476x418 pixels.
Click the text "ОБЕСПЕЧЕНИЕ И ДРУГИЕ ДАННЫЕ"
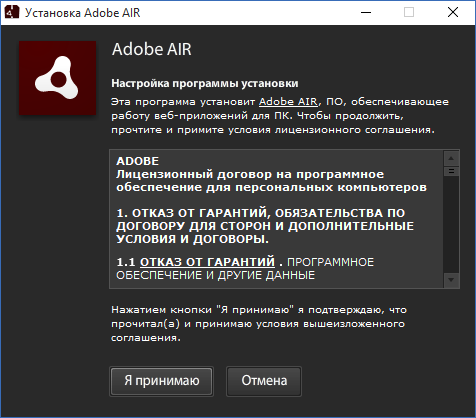click(215, 275)
